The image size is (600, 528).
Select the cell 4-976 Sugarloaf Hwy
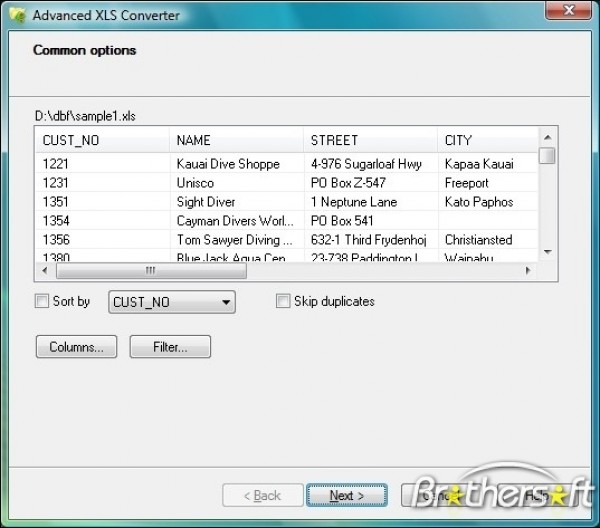point(370,164)
